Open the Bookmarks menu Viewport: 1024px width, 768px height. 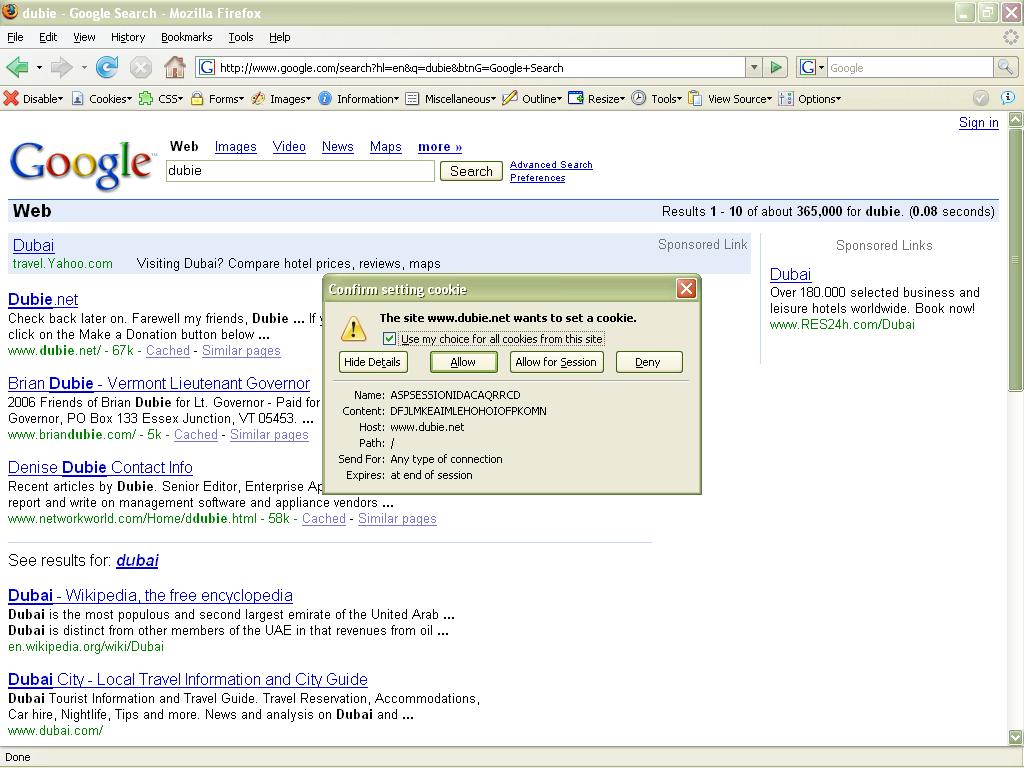point(186,37)
